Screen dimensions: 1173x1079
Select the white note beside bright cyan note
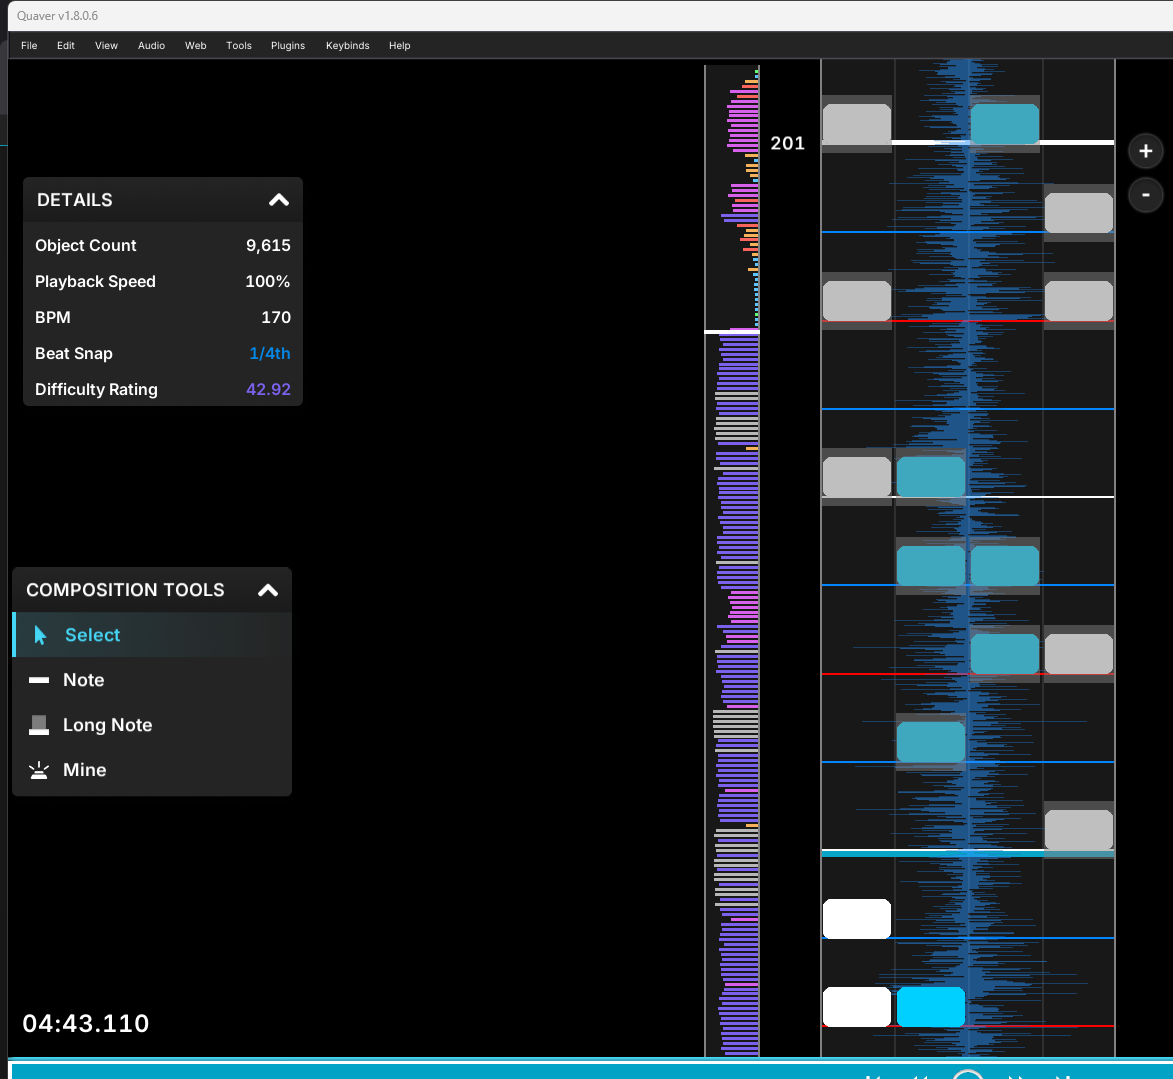(857, 1006)
